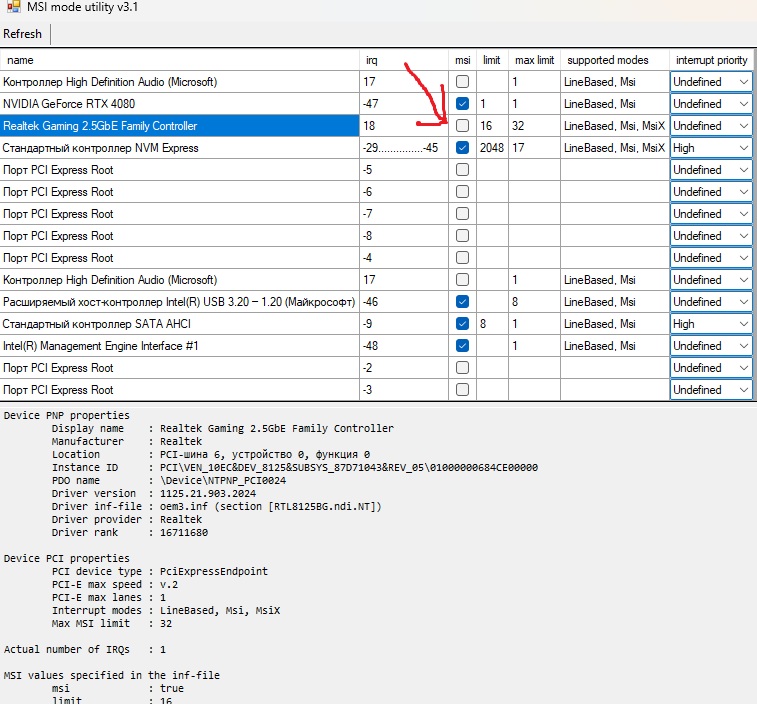Expand interrupt priority dropdown for NVIDIA RTX 4080
The width and height of the screenshot is (757, 709).
point(743,104)
